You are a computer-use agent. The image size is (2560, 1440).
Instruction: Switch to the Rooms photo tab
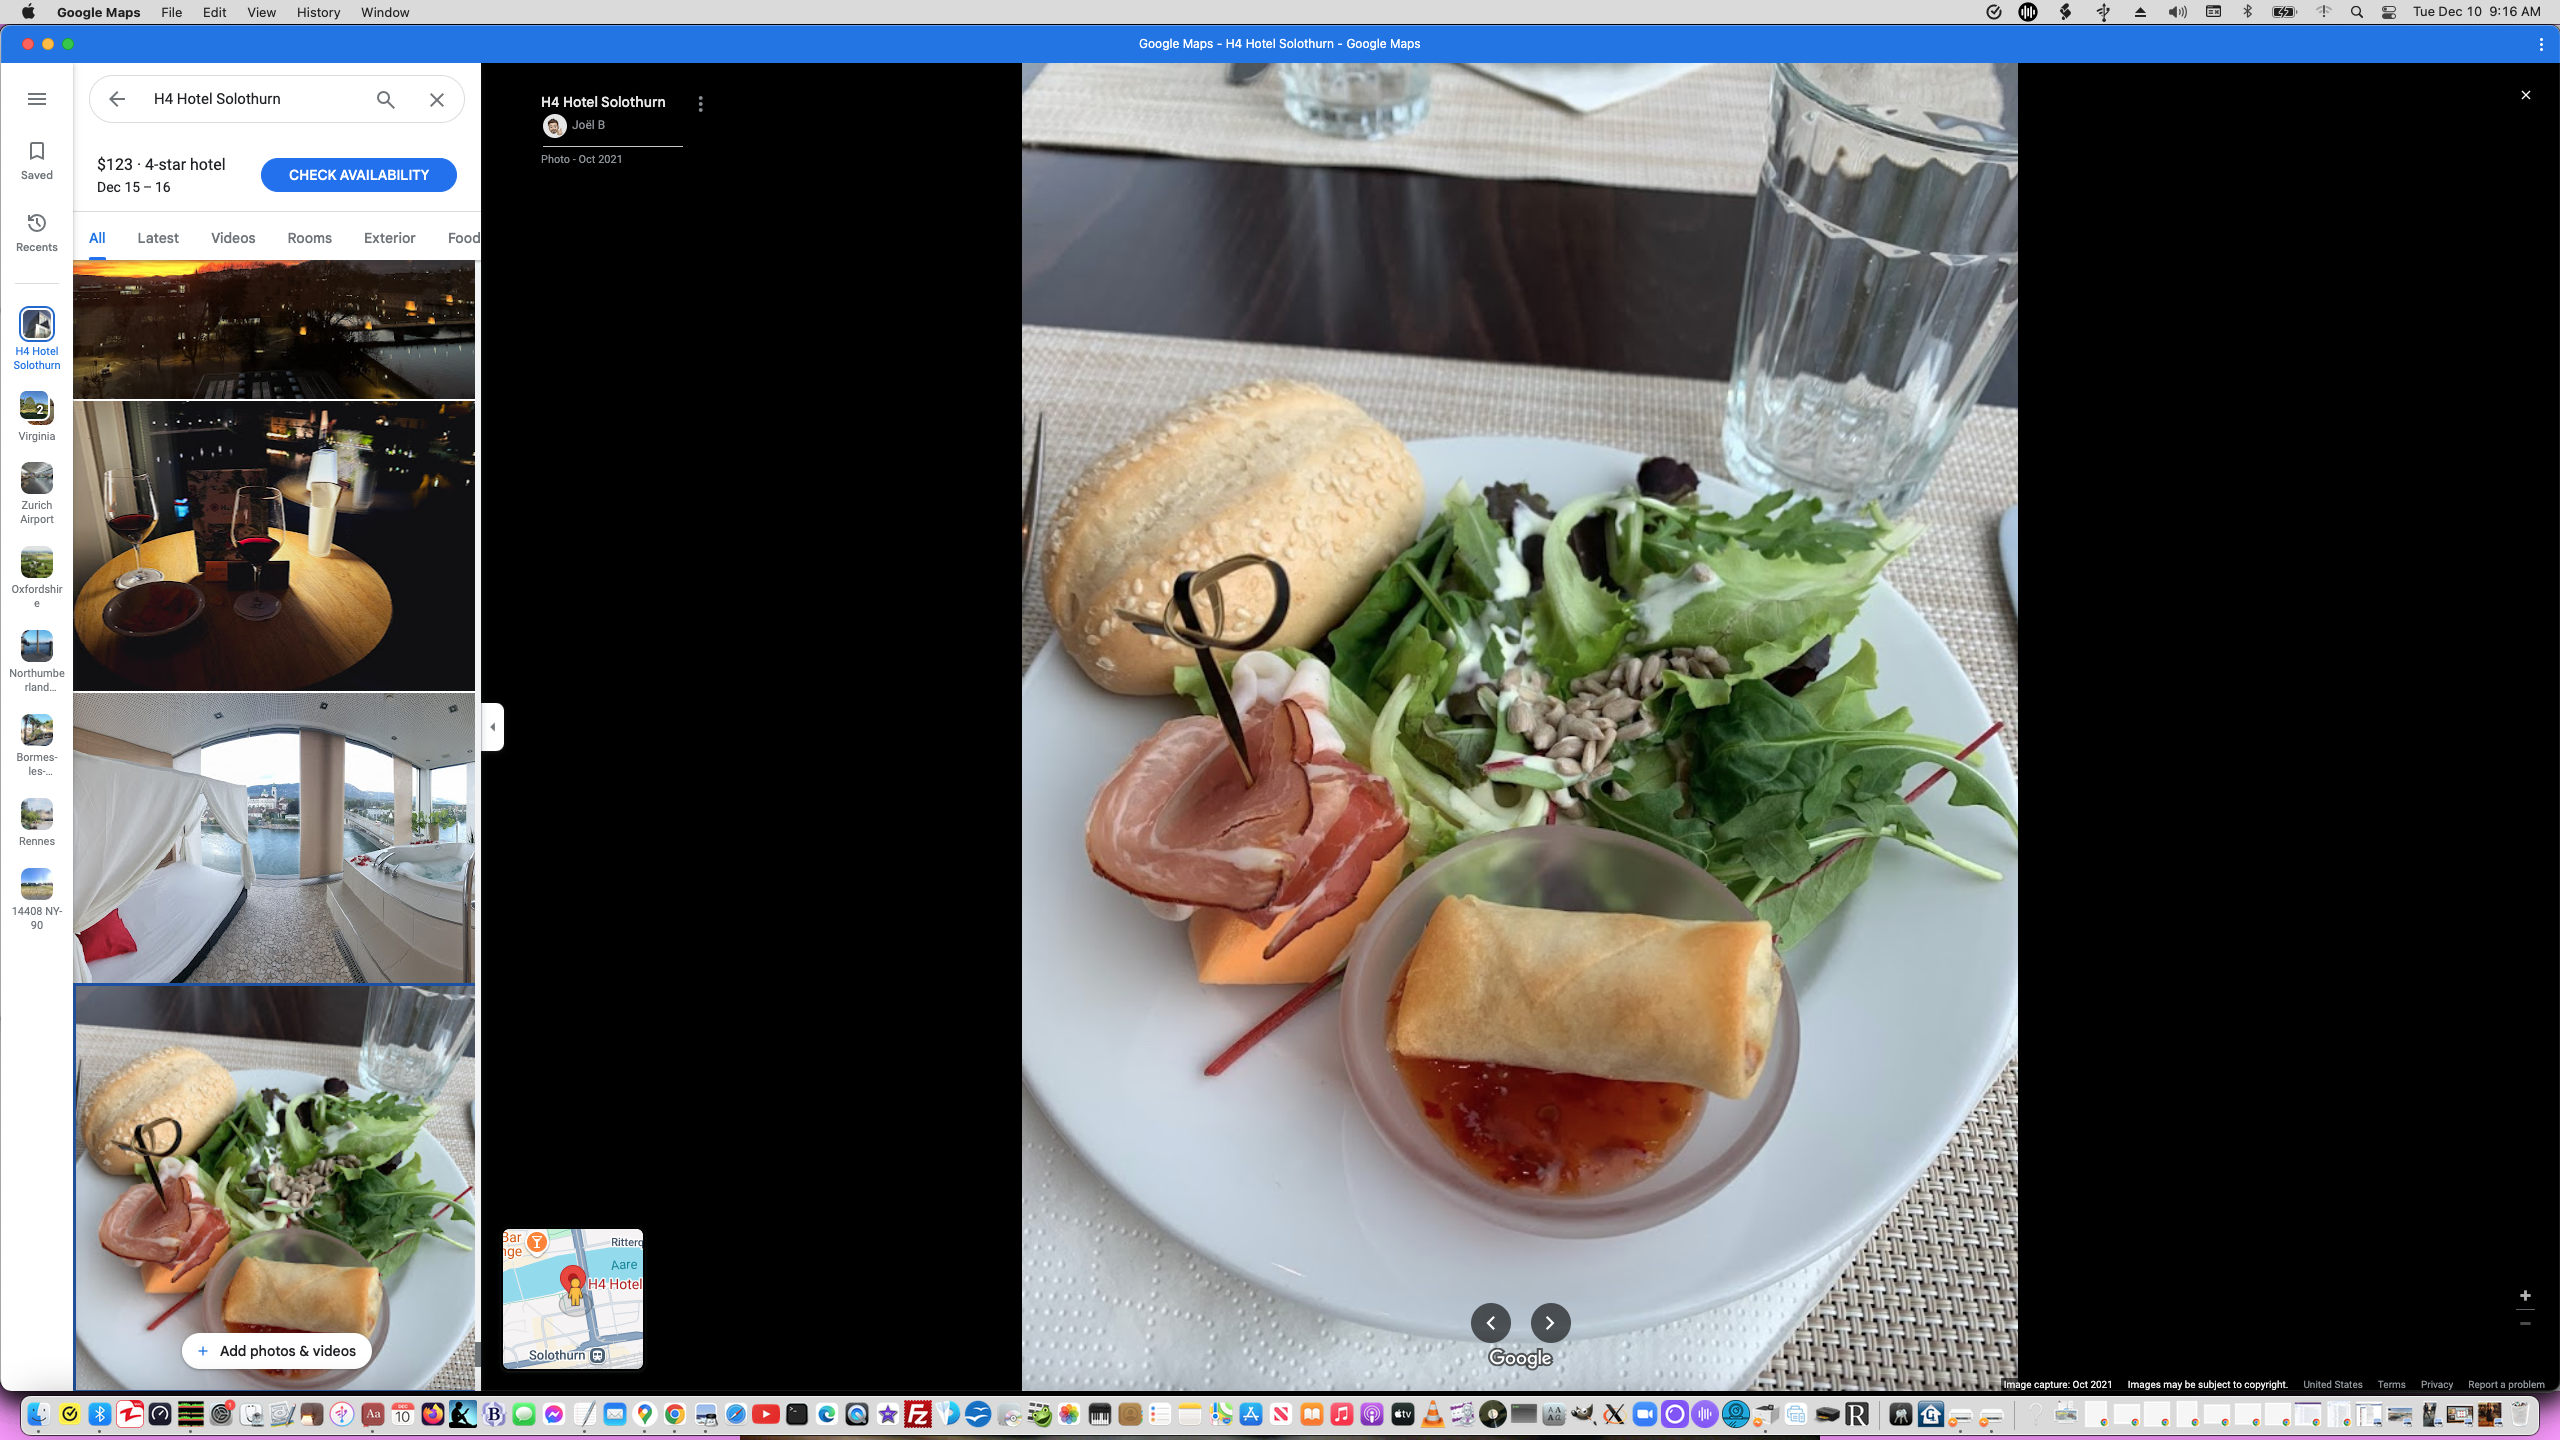(309, 238)
